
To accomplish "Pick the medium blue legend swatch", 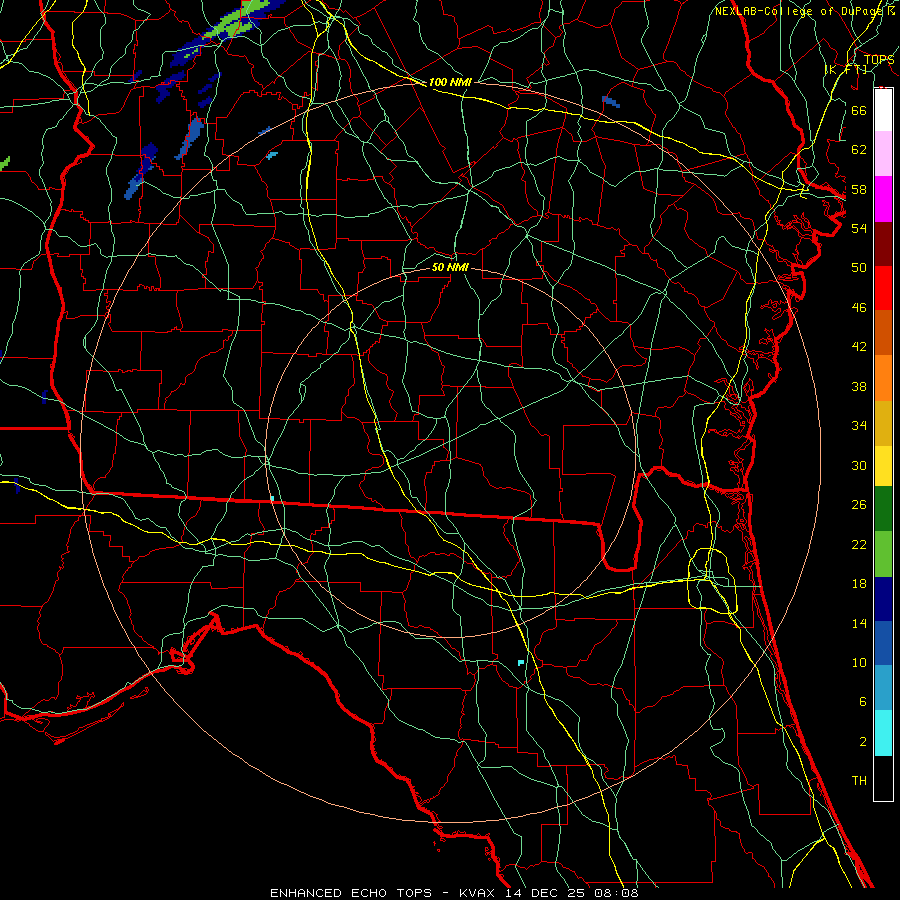I will pyautogui.click(x=883, y=643).
